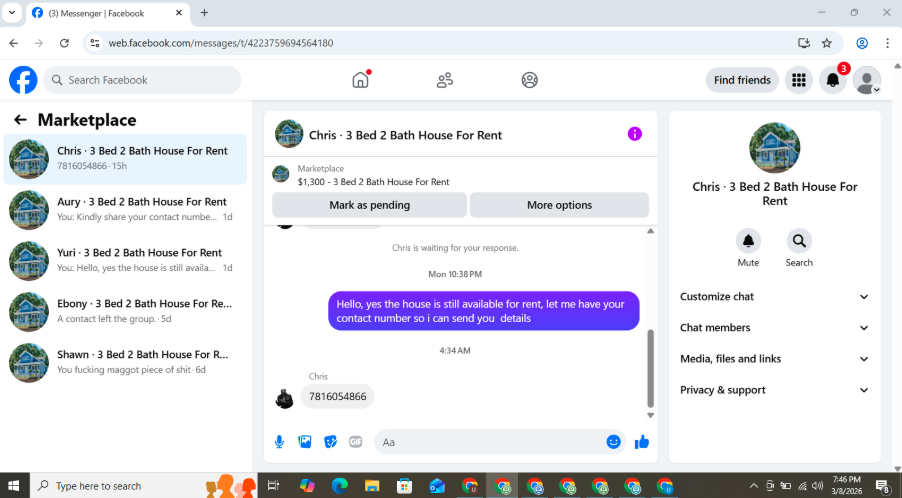
Task: Click the $1,300 Marketplace listing link
Action: [x=373, y=182]
